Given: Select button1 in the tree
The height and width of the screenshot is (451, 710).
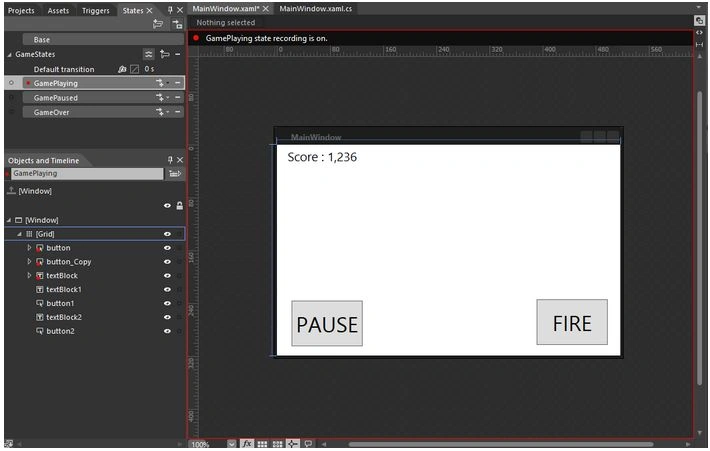Looking at the screenshot, I should point(60,303).
